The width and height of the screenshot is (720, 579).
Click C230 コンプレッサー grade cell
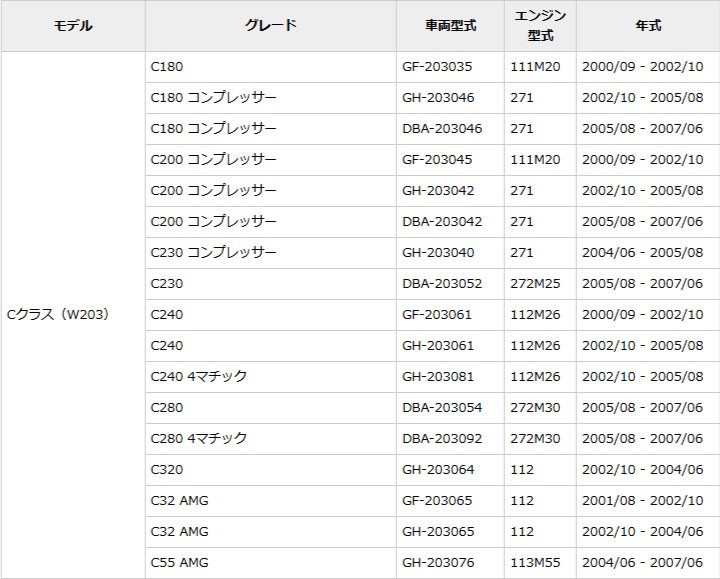pyautogui.click(x=271, y=253)
